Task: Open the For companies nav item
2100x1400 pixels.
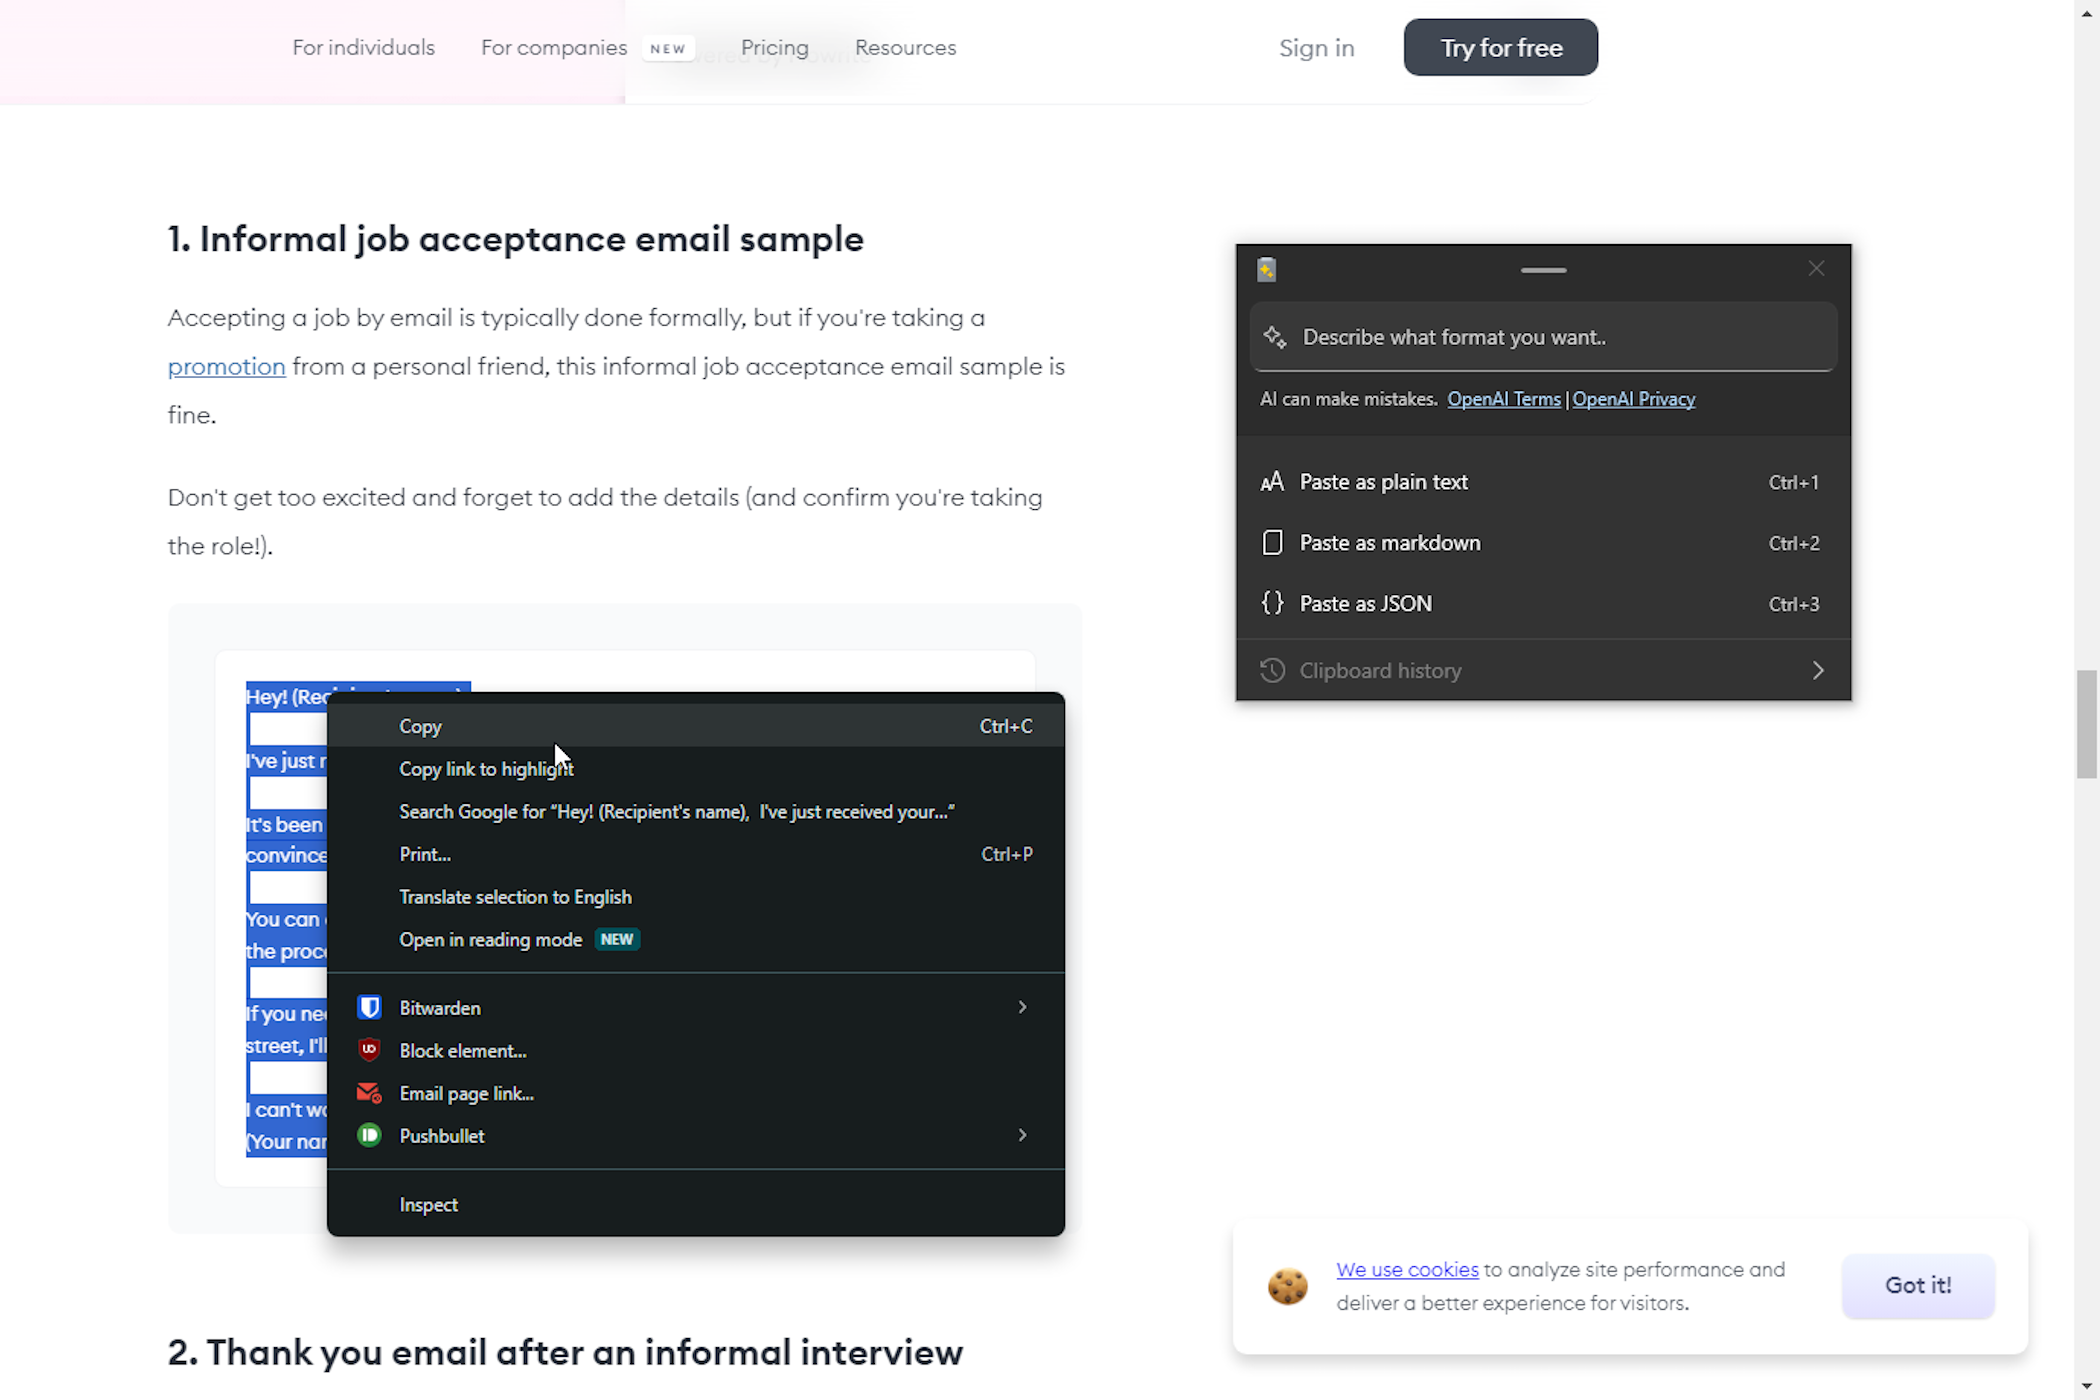Action: click(x=554, y=48)
